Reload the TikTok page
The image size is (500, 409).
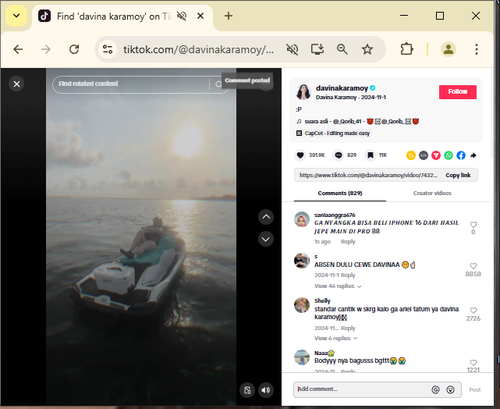click(74, 50)
